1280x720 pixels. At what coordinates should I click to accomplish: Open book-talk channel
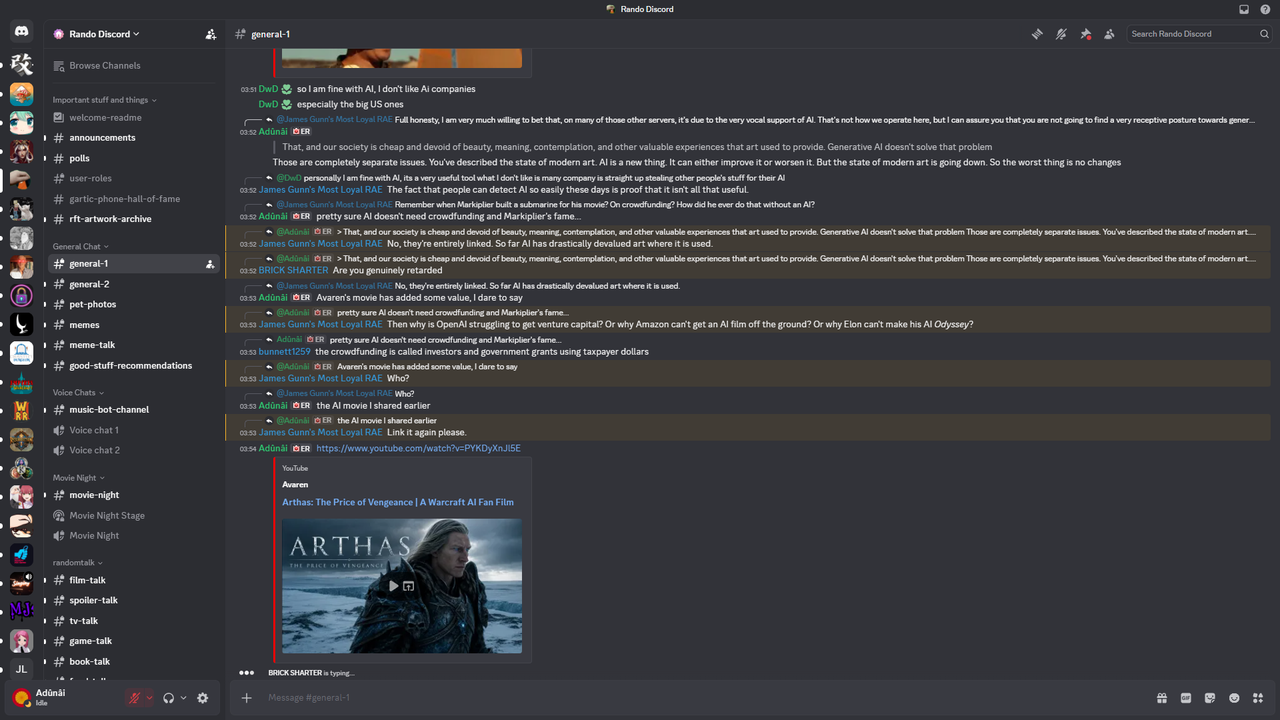133,661
